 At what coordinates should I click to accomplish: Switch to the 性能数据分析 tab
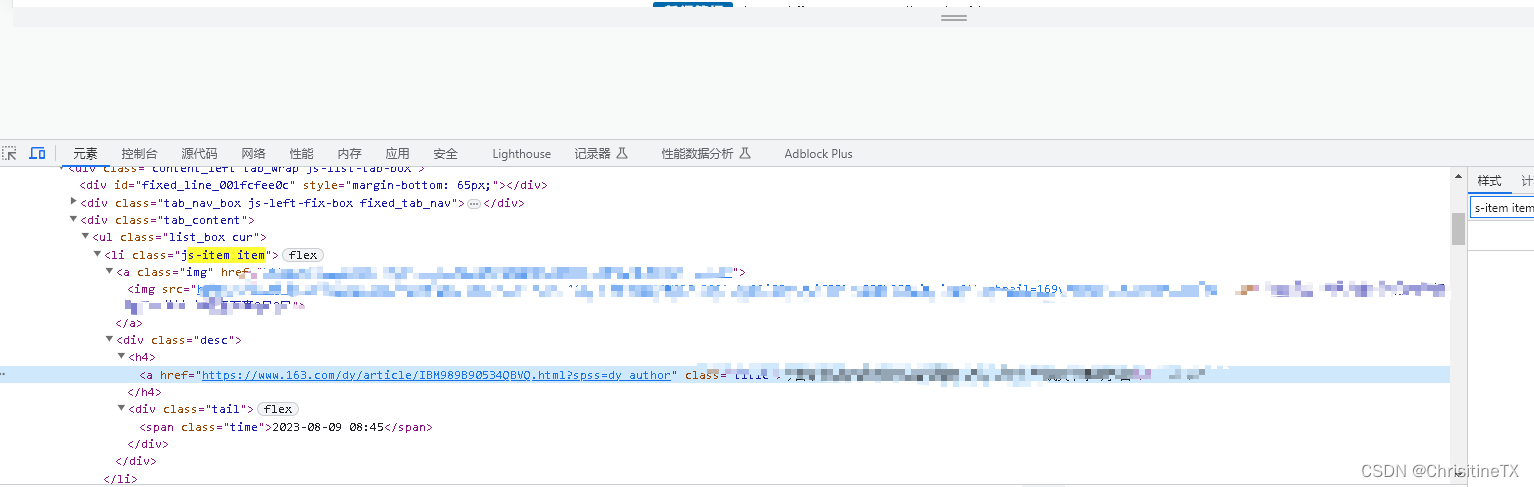[705, 154]
